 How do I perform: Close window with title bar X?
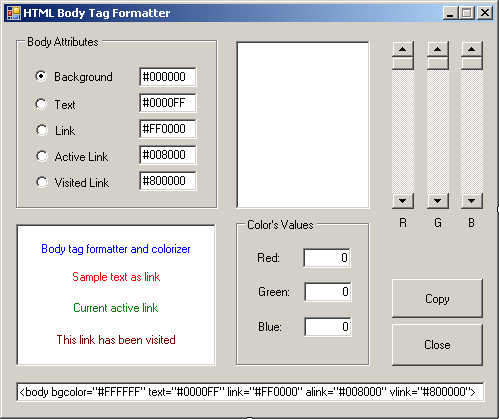(485, 13)
